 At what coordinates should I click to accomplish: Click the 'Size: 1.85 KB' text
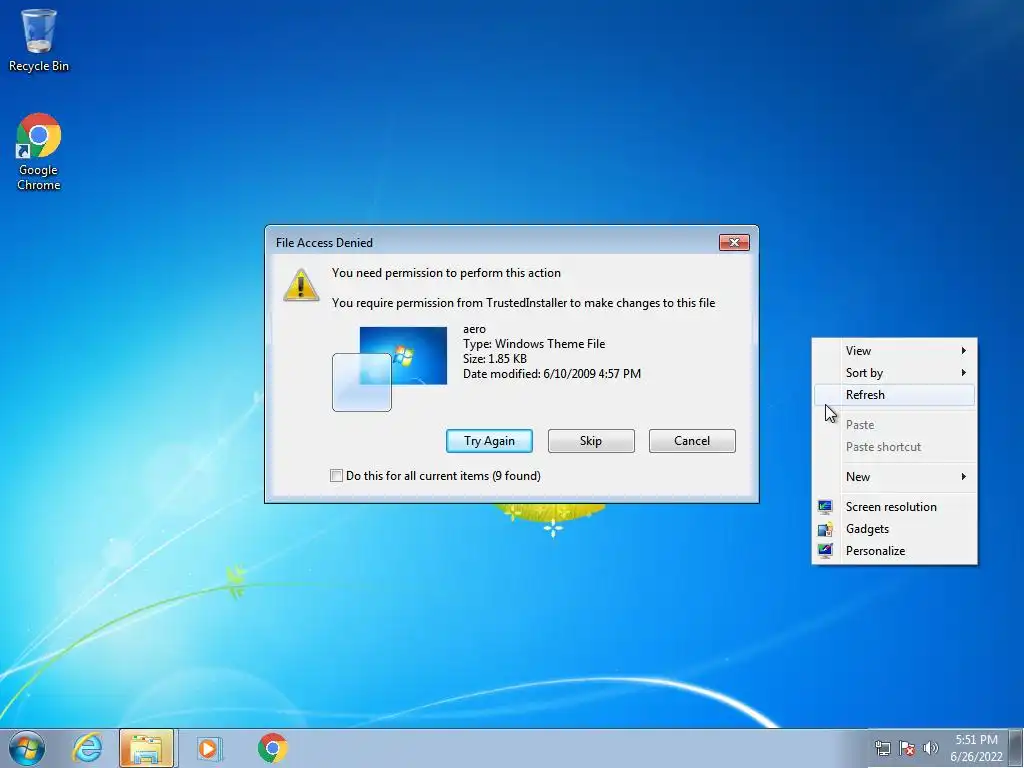click(x=495, y=359)
